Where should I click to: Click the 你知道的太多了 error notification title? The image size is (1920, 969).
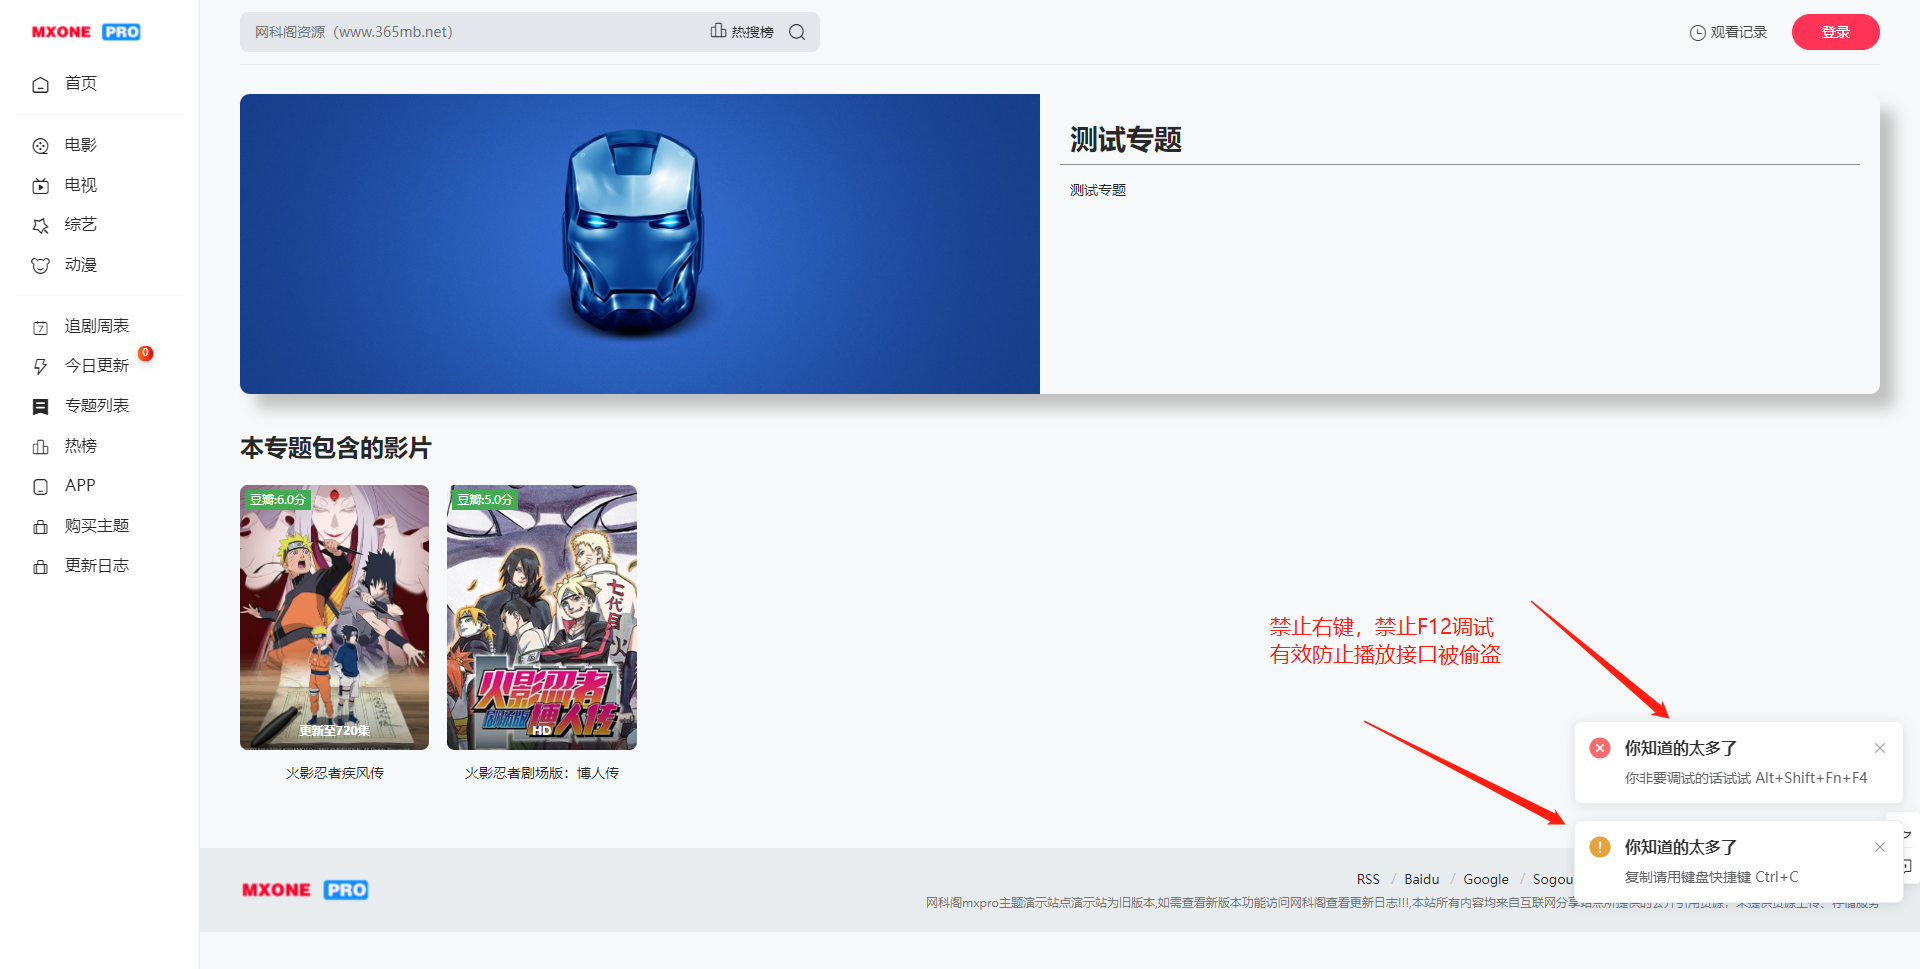click(x=1680, y=748)
